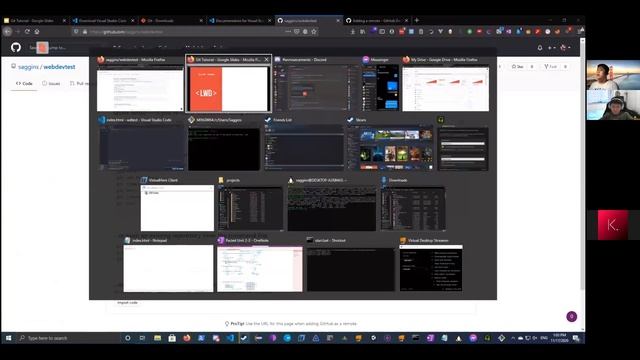Show hidden system tray icons
This screenshot has height=360, width=640.
coord(513,338)
